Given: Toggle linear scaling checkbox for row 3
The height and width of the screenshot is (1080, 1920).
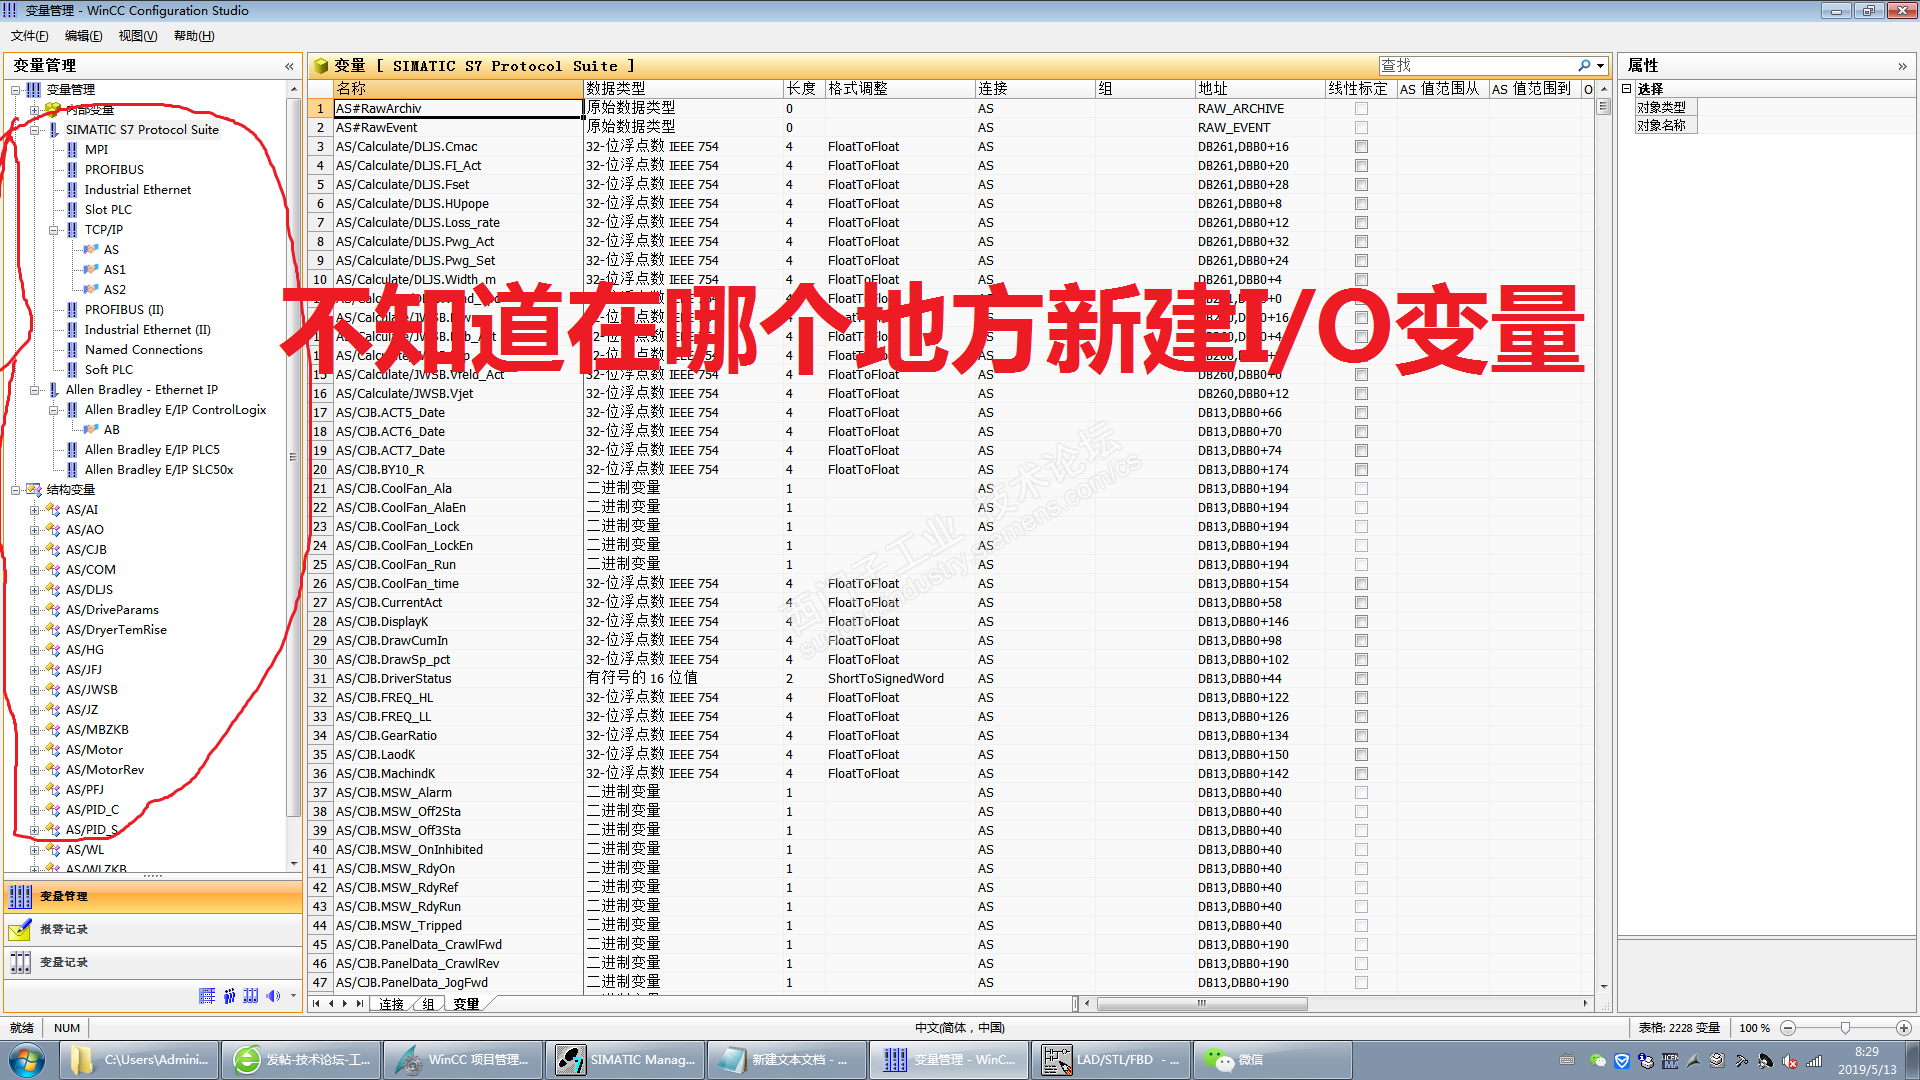Looking at the screenshot, I should (x=1361, y=147).
